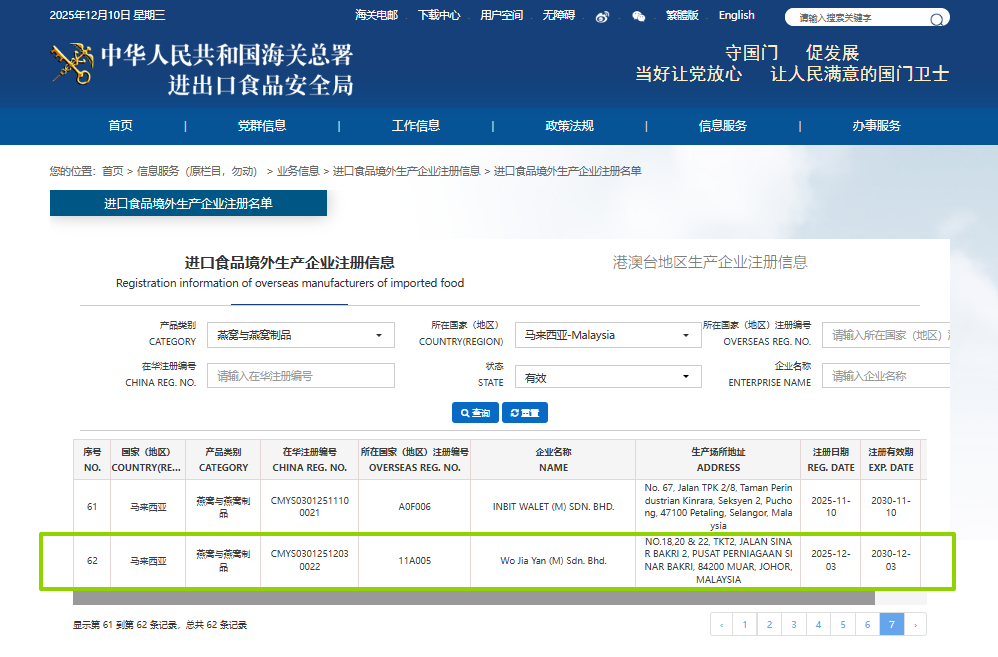Go to next page using right arrow

(x=915, y=625)
